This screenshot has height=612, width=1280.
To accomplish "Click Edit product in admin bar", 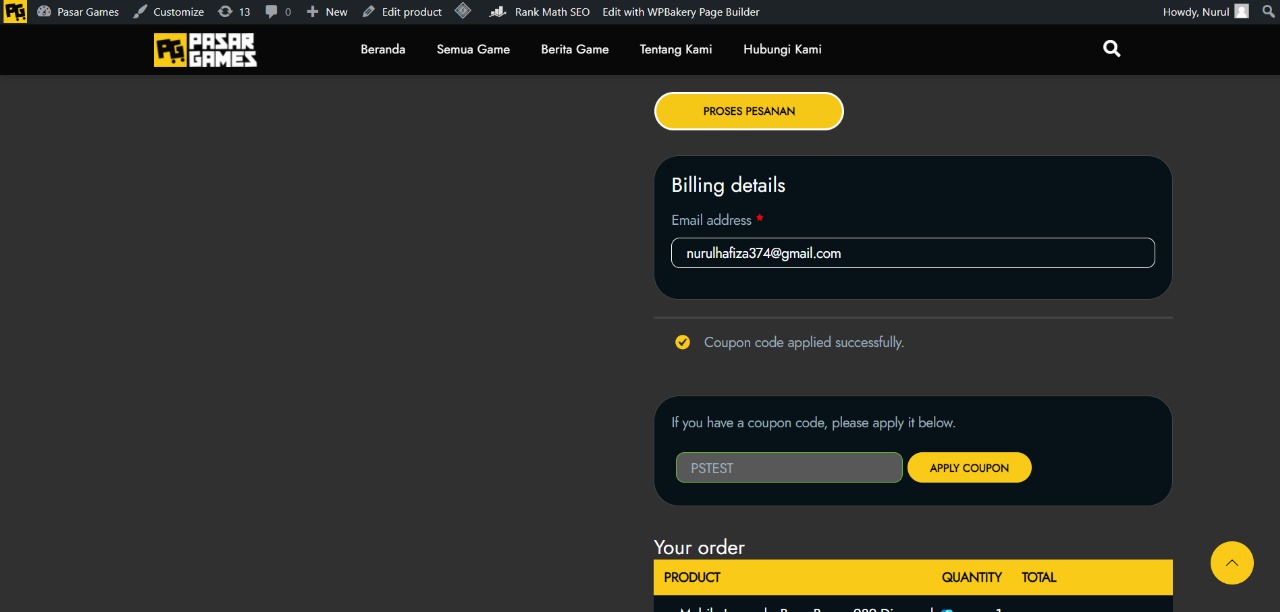I will coord(402,12).
